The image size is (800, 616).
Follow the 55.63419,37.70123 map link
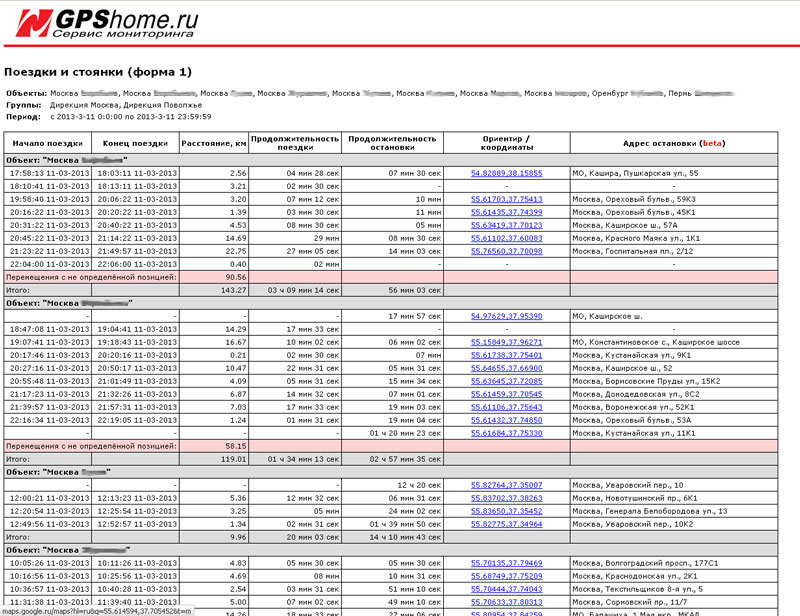tap(506, 225)
